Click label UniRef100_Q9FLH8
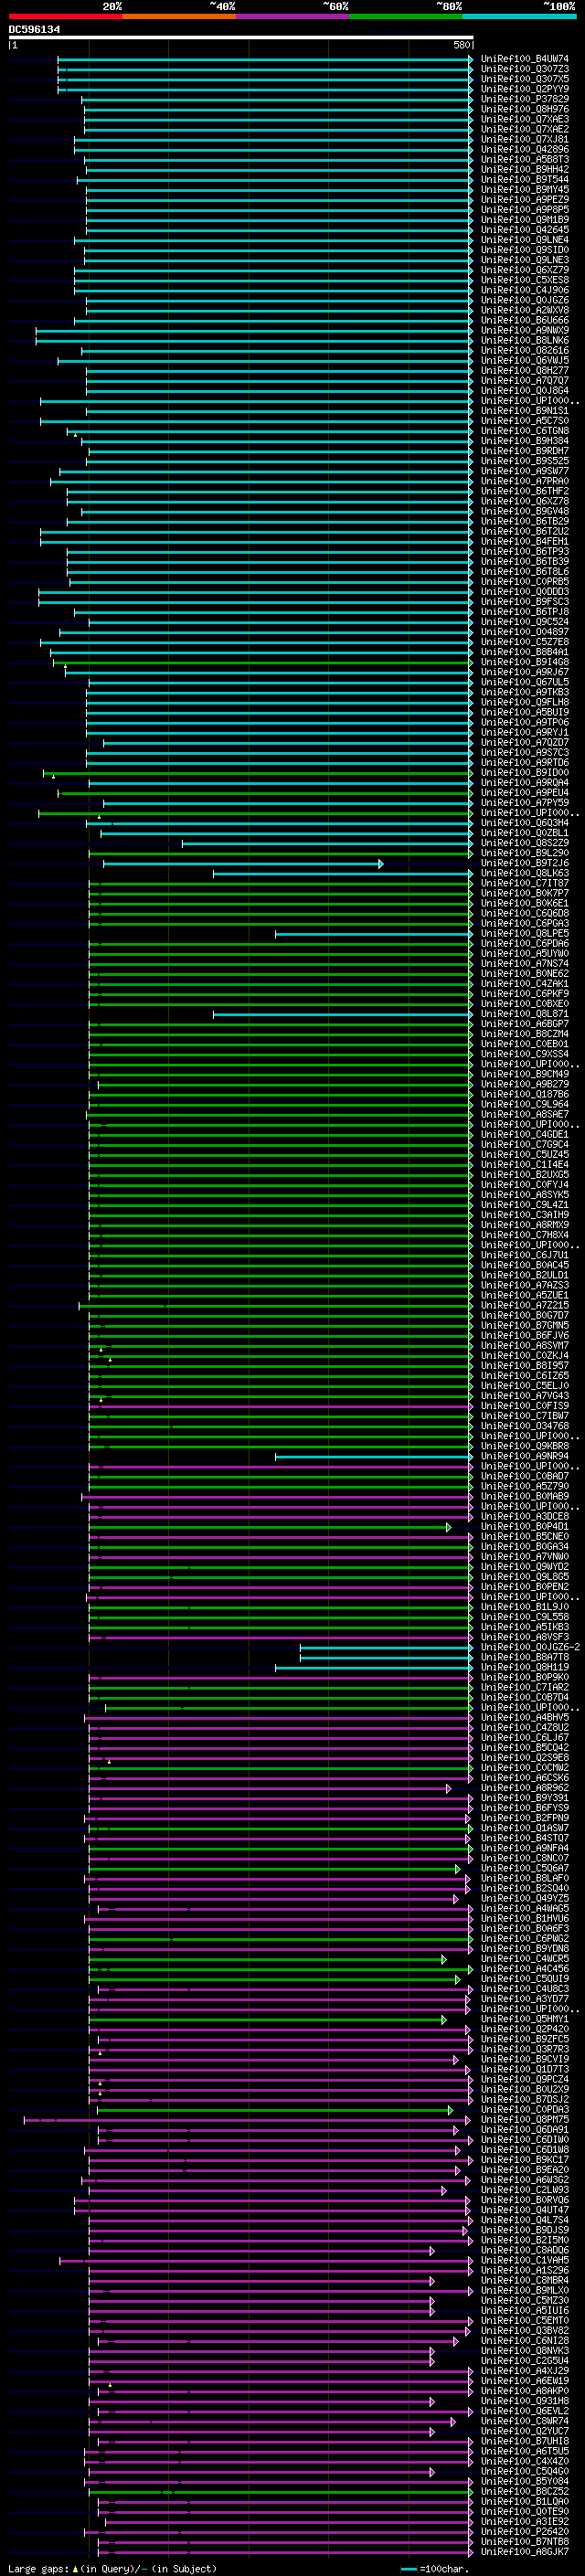 coord(525,702)
